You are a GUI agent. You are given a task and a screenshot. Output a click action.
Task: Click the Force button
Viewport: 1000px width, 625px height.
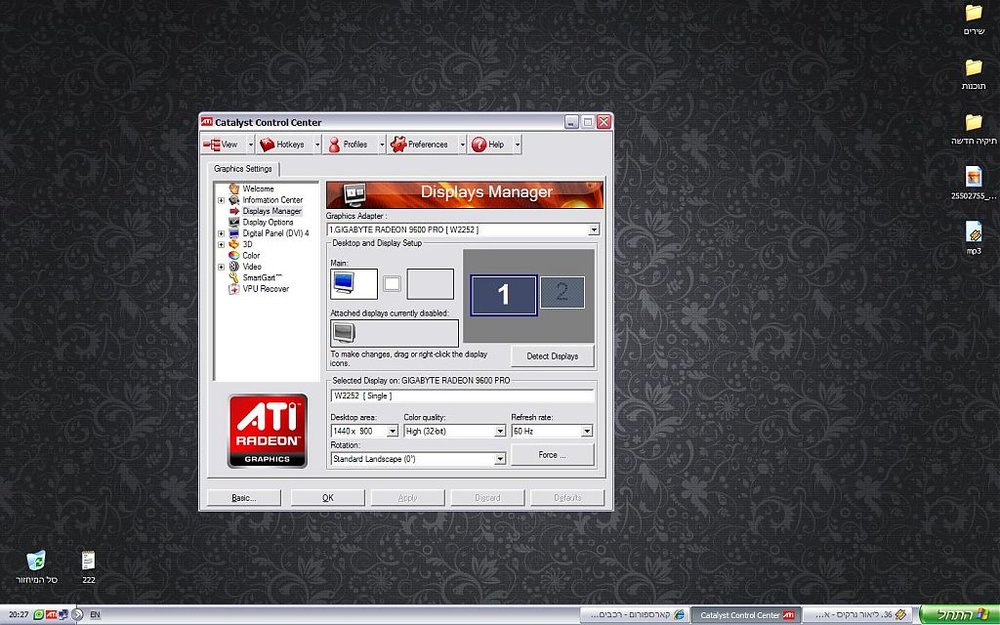coord(552,455)
